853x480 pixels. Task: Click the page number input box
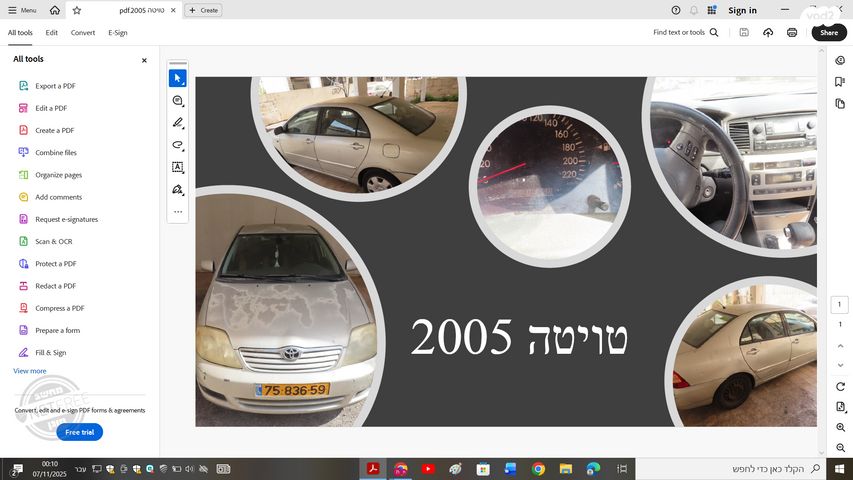[839, 305]
